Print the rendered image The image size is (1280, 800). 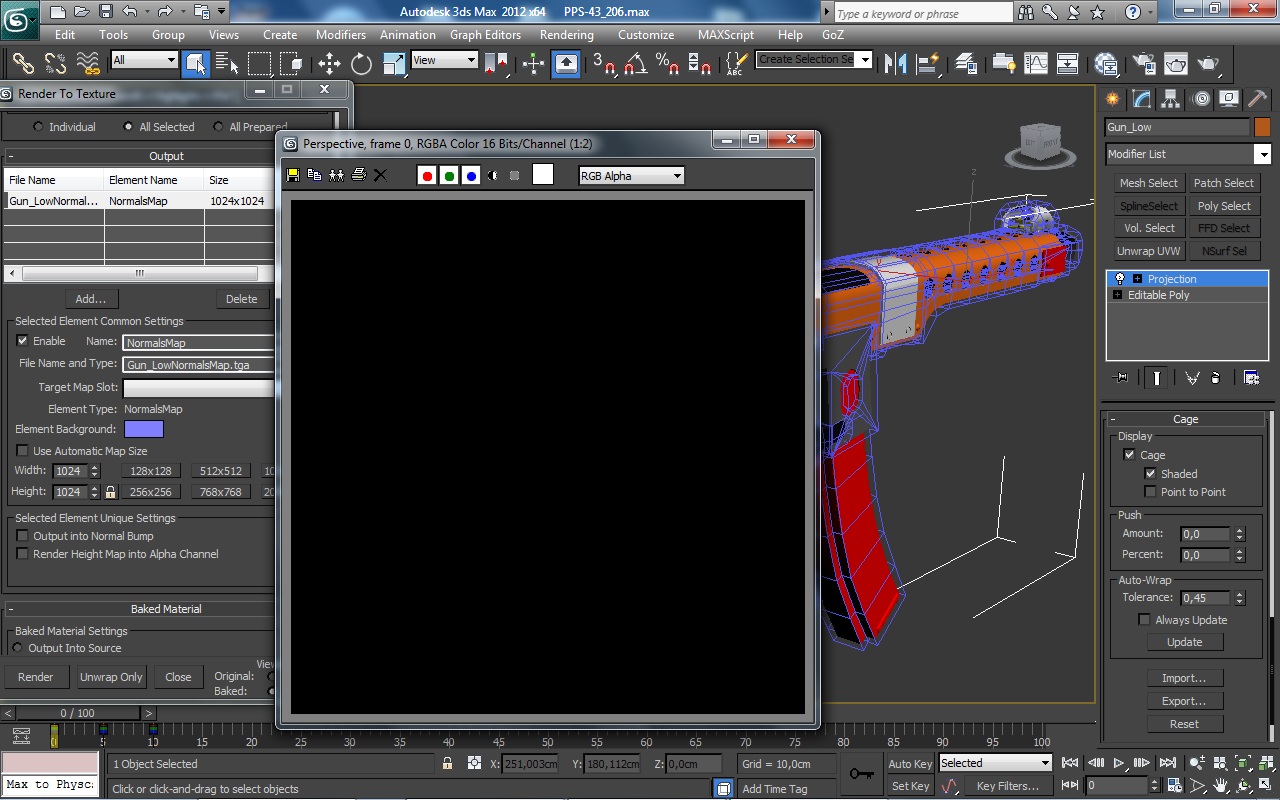[358, 175]
